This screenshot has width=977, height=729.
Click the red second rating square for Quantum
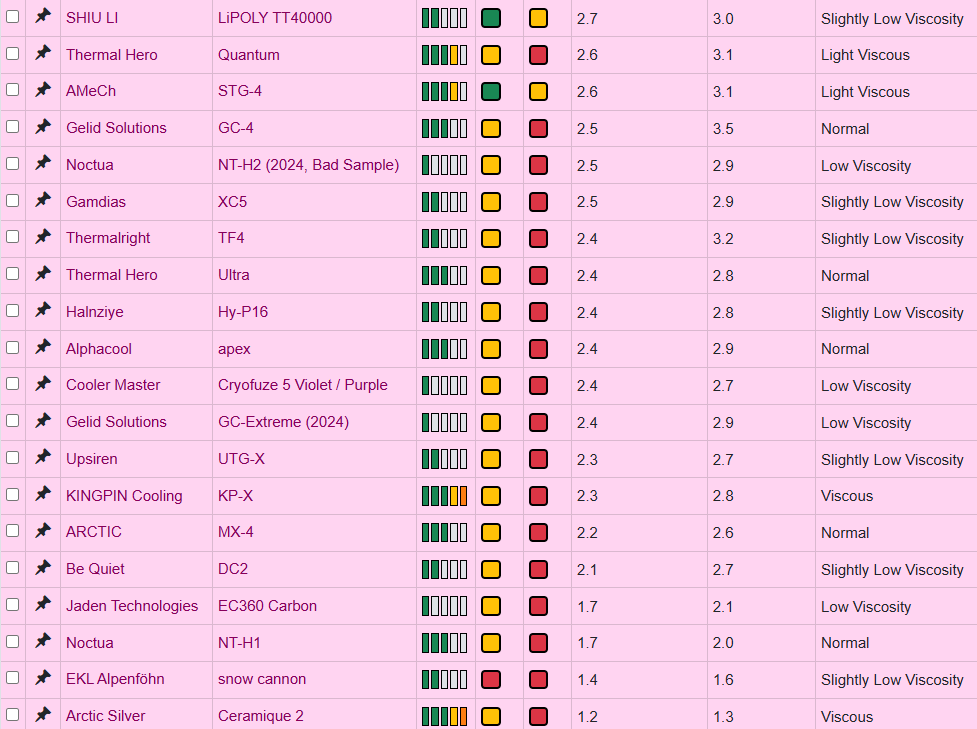538,55
